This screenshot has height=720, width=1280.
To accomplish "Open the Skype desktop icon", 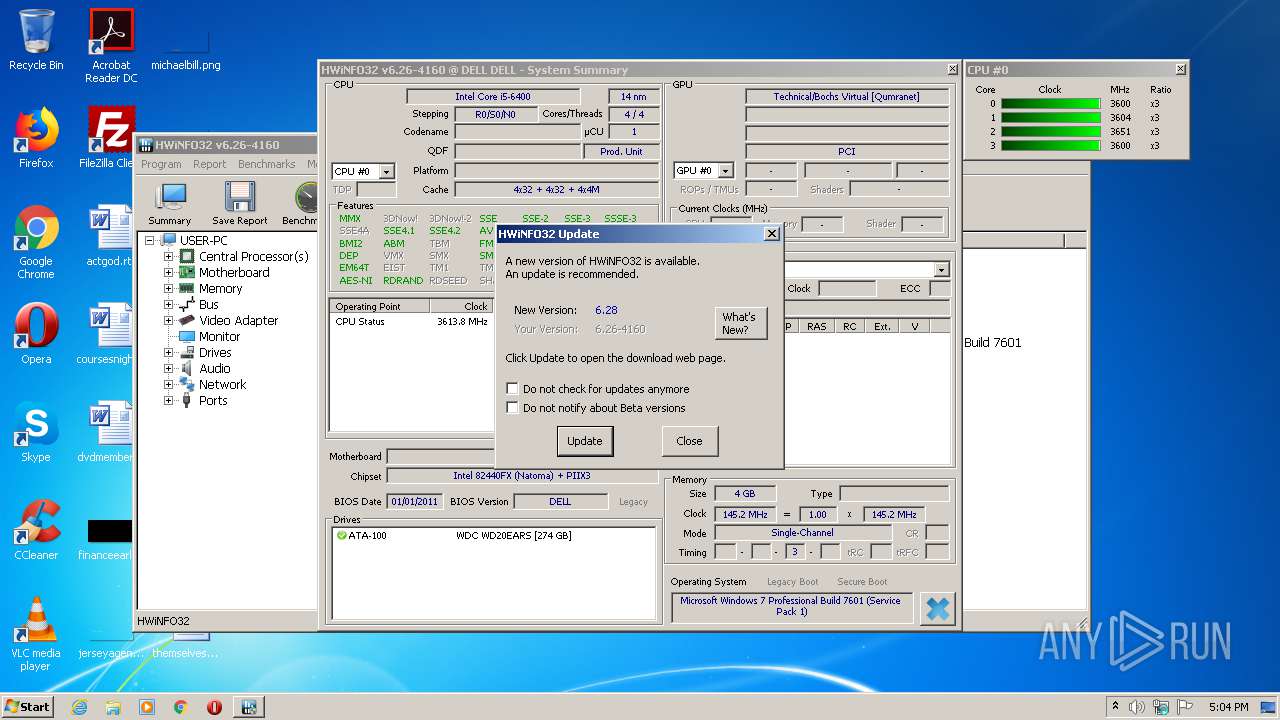I will click(36, 432).
